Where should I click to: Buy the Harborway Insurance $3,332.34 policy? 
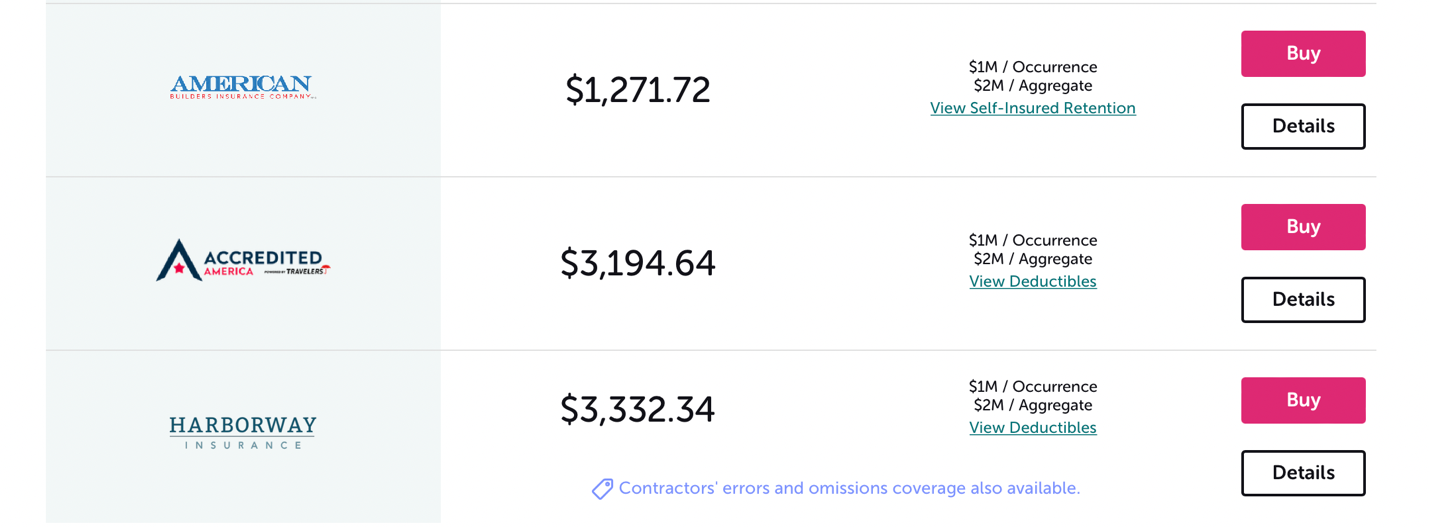[1302, 400]
